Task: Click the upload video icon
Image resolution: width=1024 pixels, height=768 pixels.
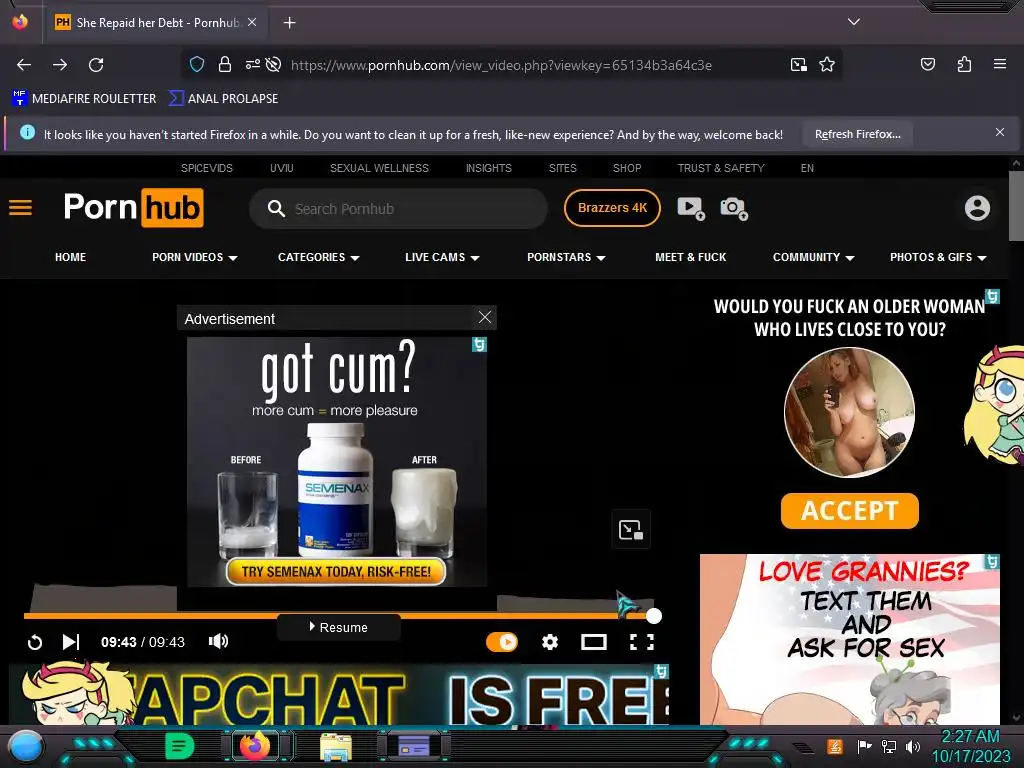Action: click(690, 208)
